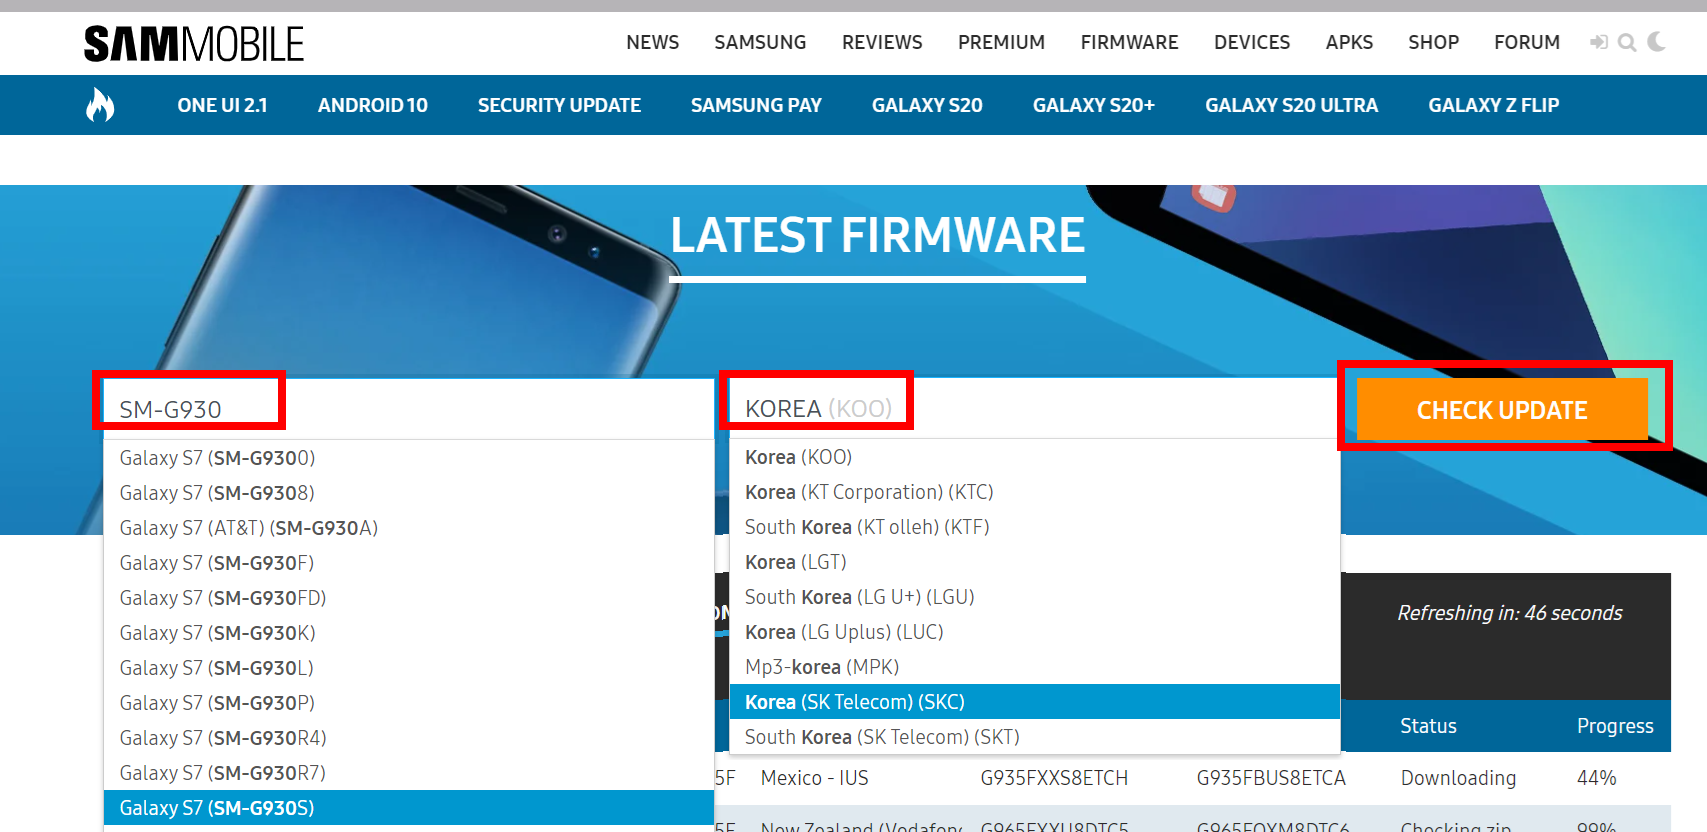Viewport: 1707px width, 832px height.
Task: Open the login icon in header
Action: click(1599, 42)
